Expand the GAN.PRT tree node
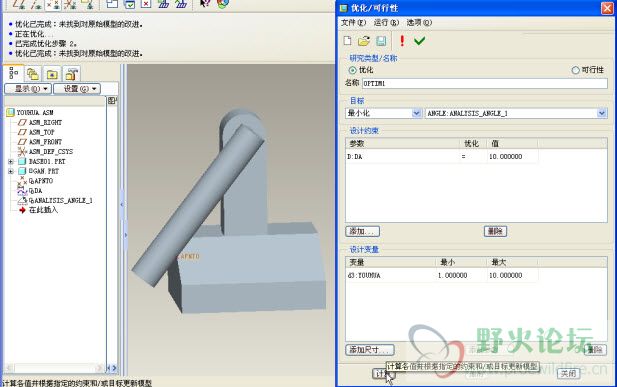Screen dimensions: 617x387 (11, 171)
